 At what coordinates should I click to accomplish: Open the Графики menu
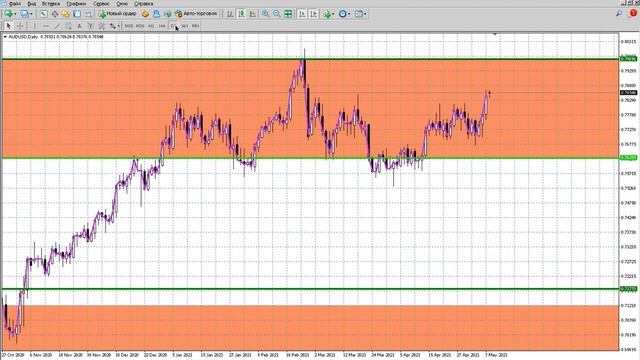coord(76,4)
